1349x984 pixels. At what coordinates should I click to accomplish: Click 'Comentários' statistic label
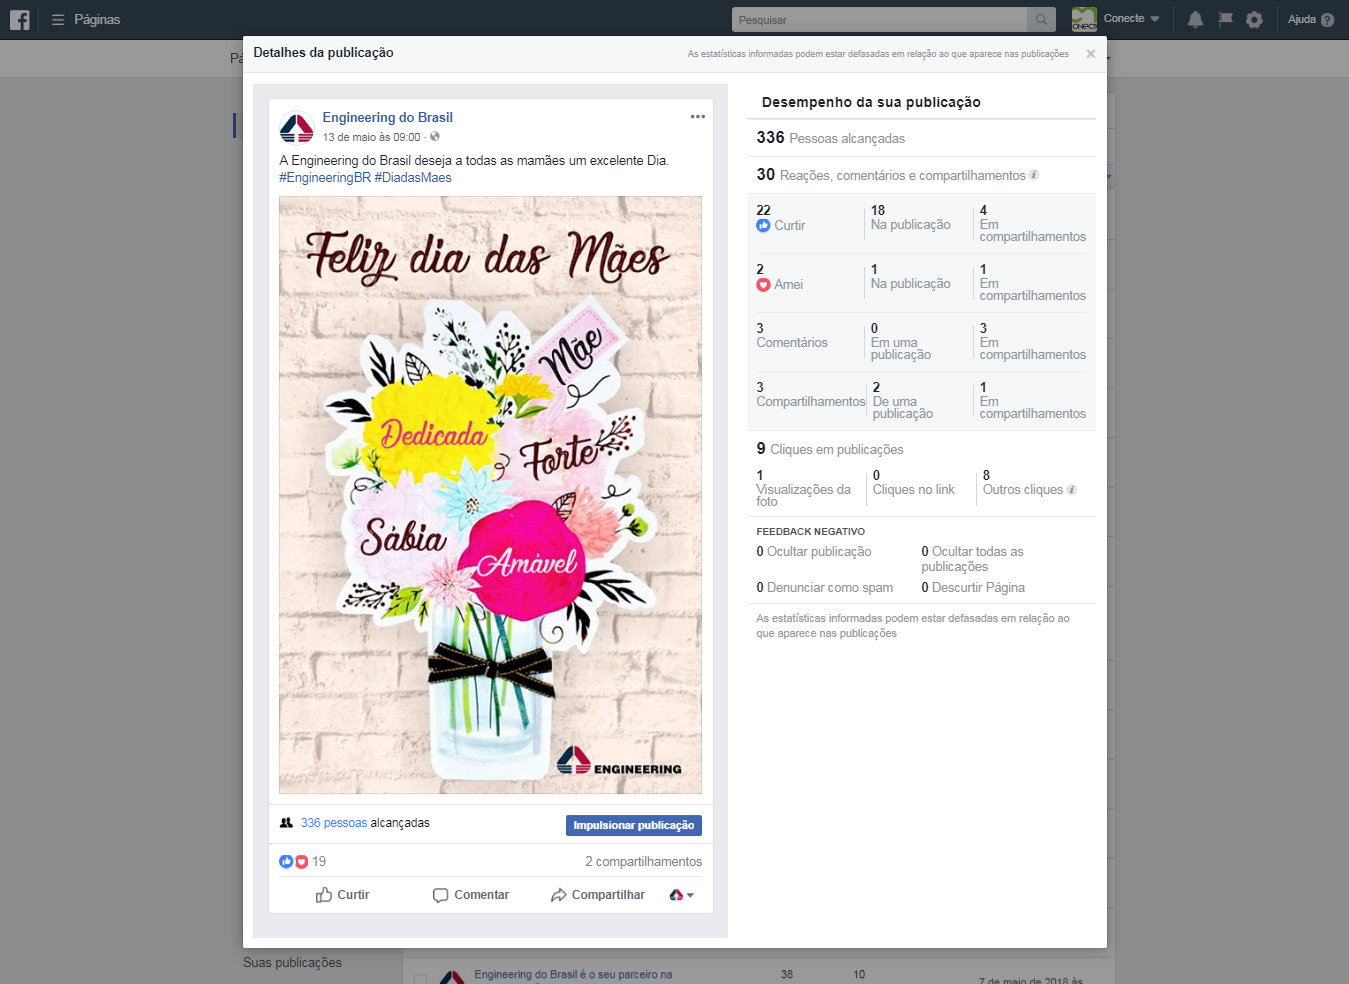(x=792, y=343)
